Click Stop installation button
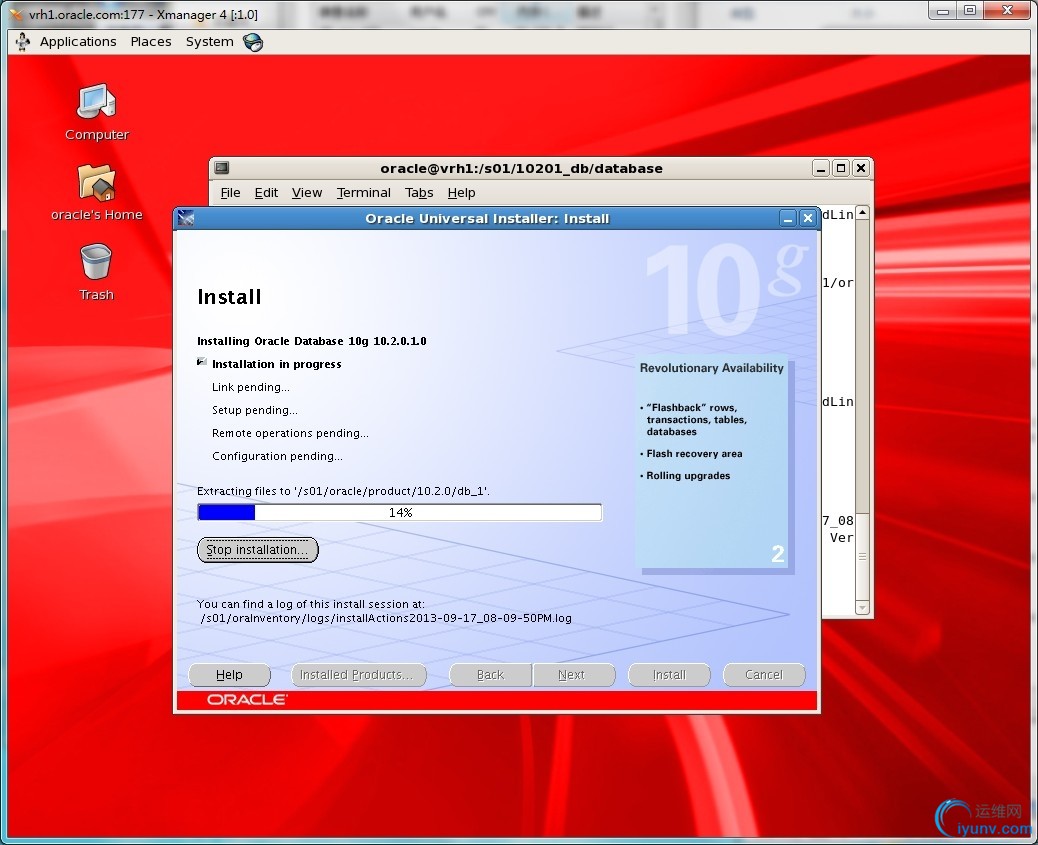The height and width of the screenshot is (845, 1038). (258, 550)
